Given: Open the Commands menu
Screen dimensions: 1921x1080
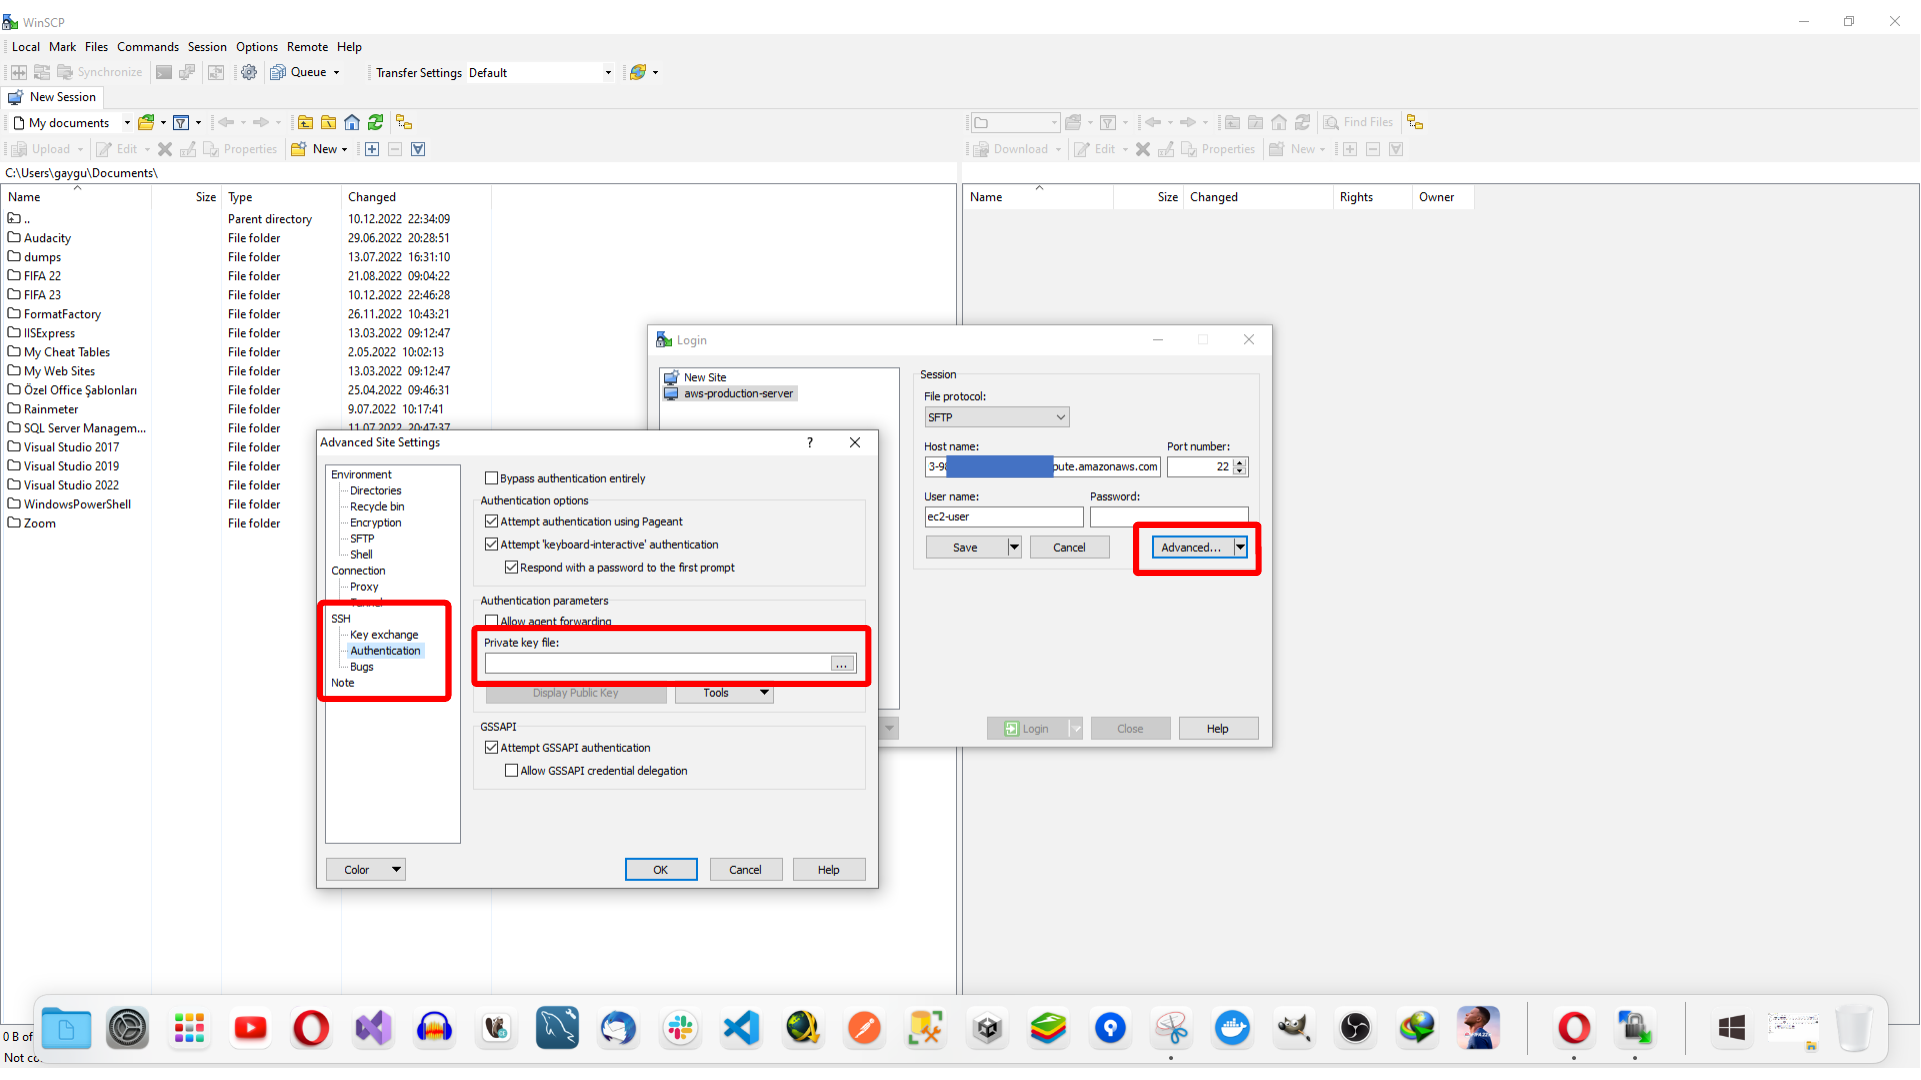Looking at the screenshot, I should 148,47.
